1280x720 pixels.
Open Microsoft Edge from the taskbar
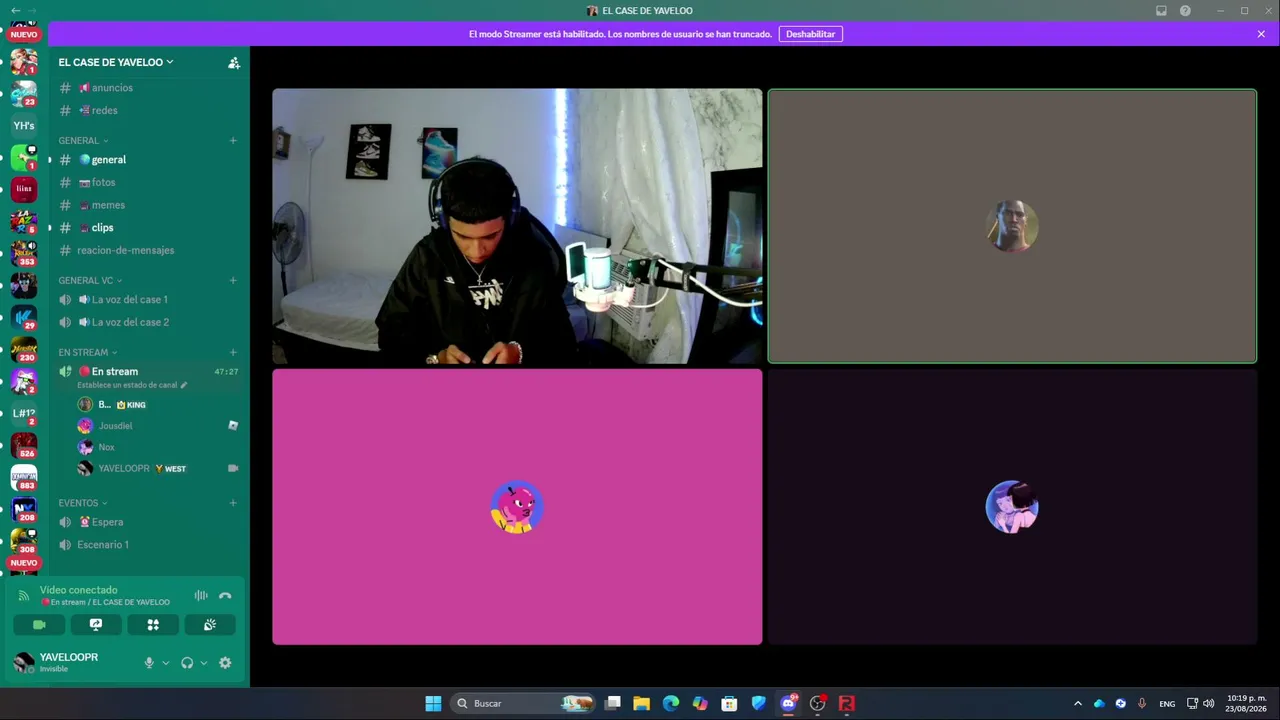click(x=671, y=704)
